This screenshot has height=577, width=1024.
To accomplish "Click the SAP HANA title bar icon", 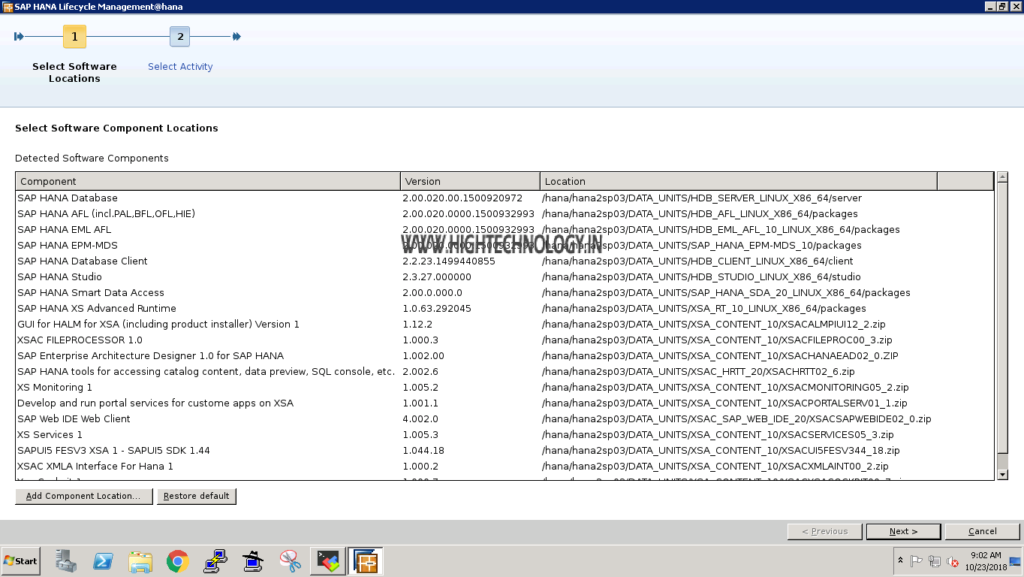I will 8,7.
